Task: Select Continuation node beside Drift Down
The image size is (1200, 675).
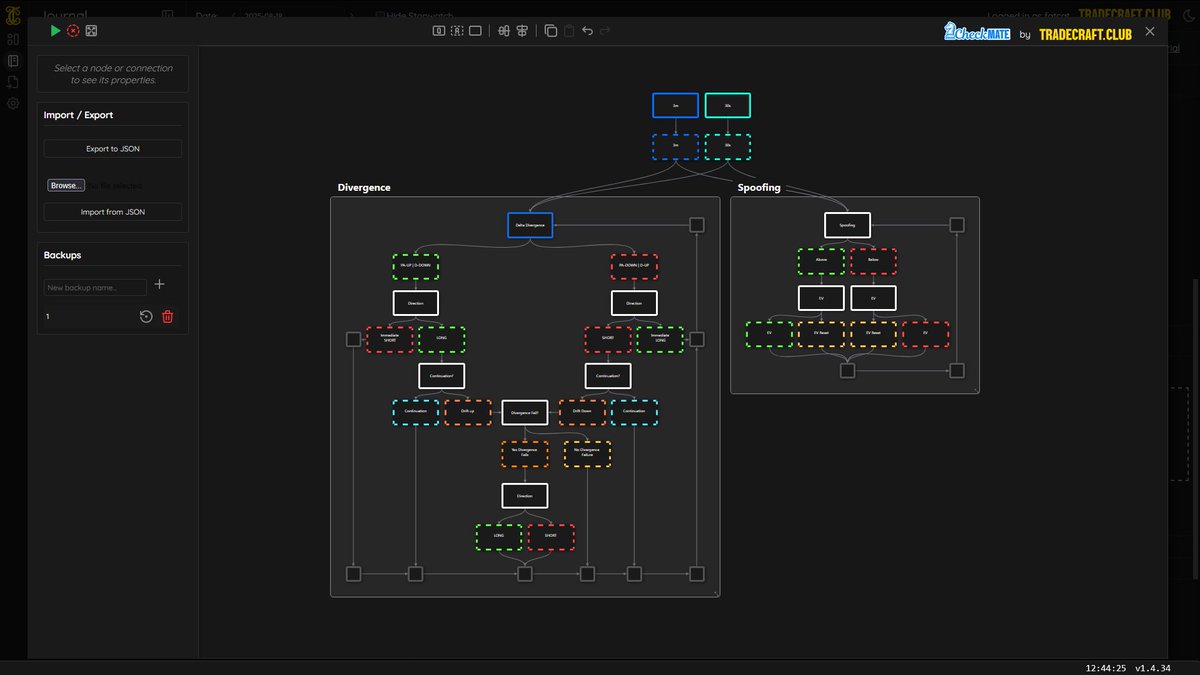Action: 634,412
